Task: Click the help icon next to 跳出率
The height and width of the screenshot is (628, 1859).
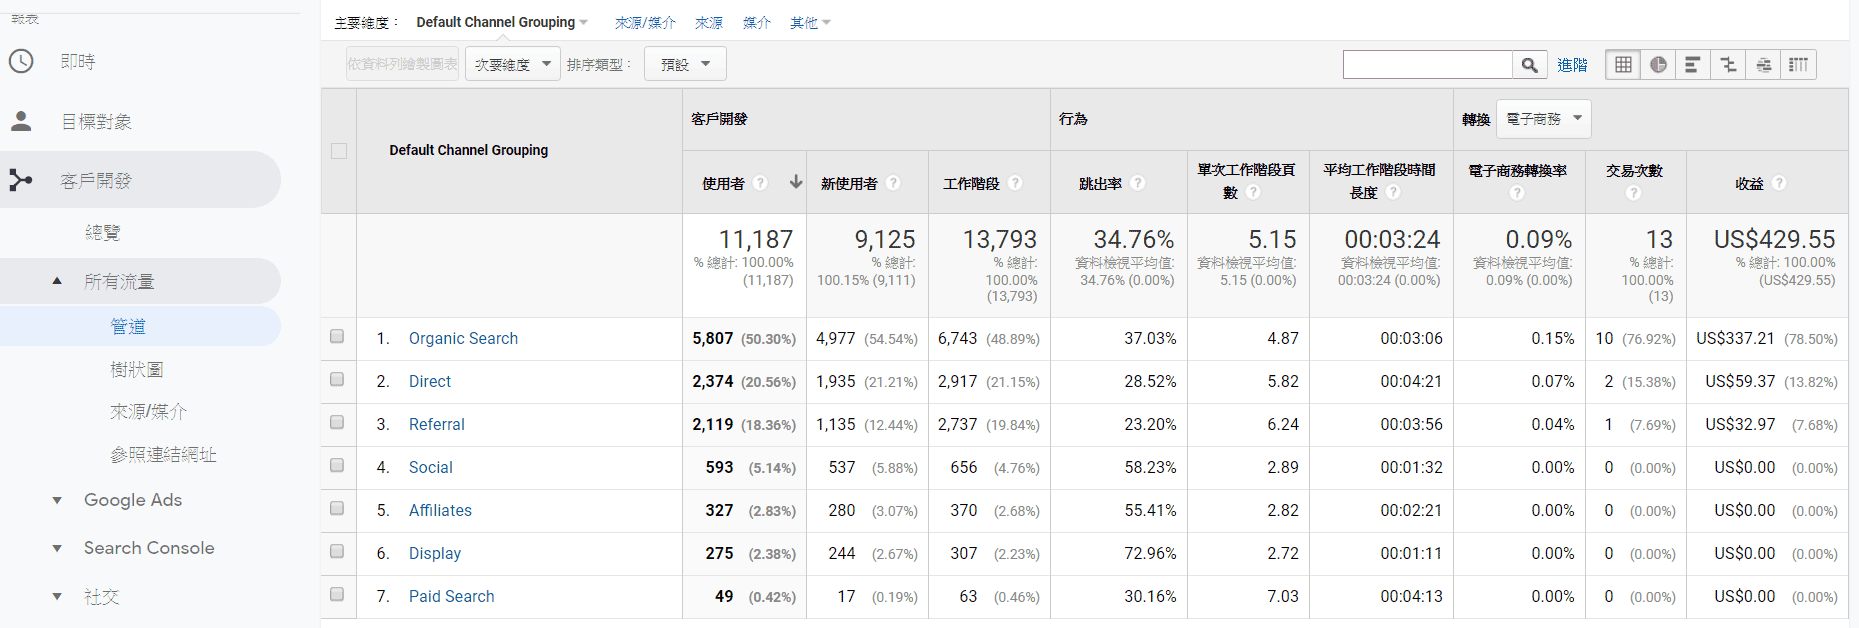Action: click(x=1138, y=183)
